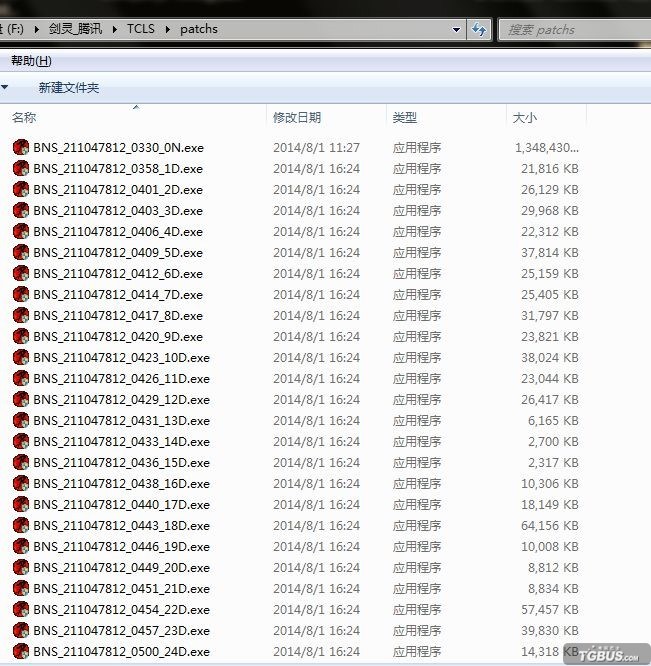The width and height of the screenshot is (651, 666).
Task: Click icon of BNS_211047812_0423_10D.exe
Action: [x=21, y=357]
